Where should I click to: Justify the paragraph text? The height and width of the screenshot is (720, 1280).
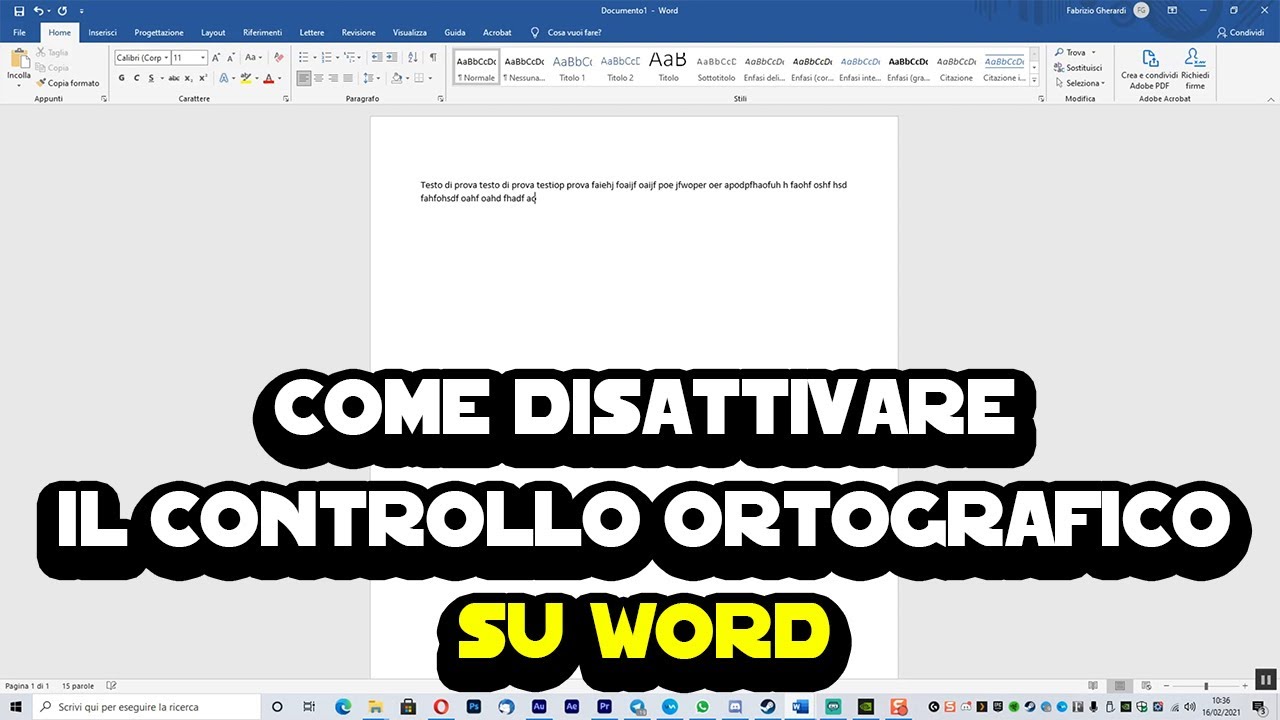349,78
